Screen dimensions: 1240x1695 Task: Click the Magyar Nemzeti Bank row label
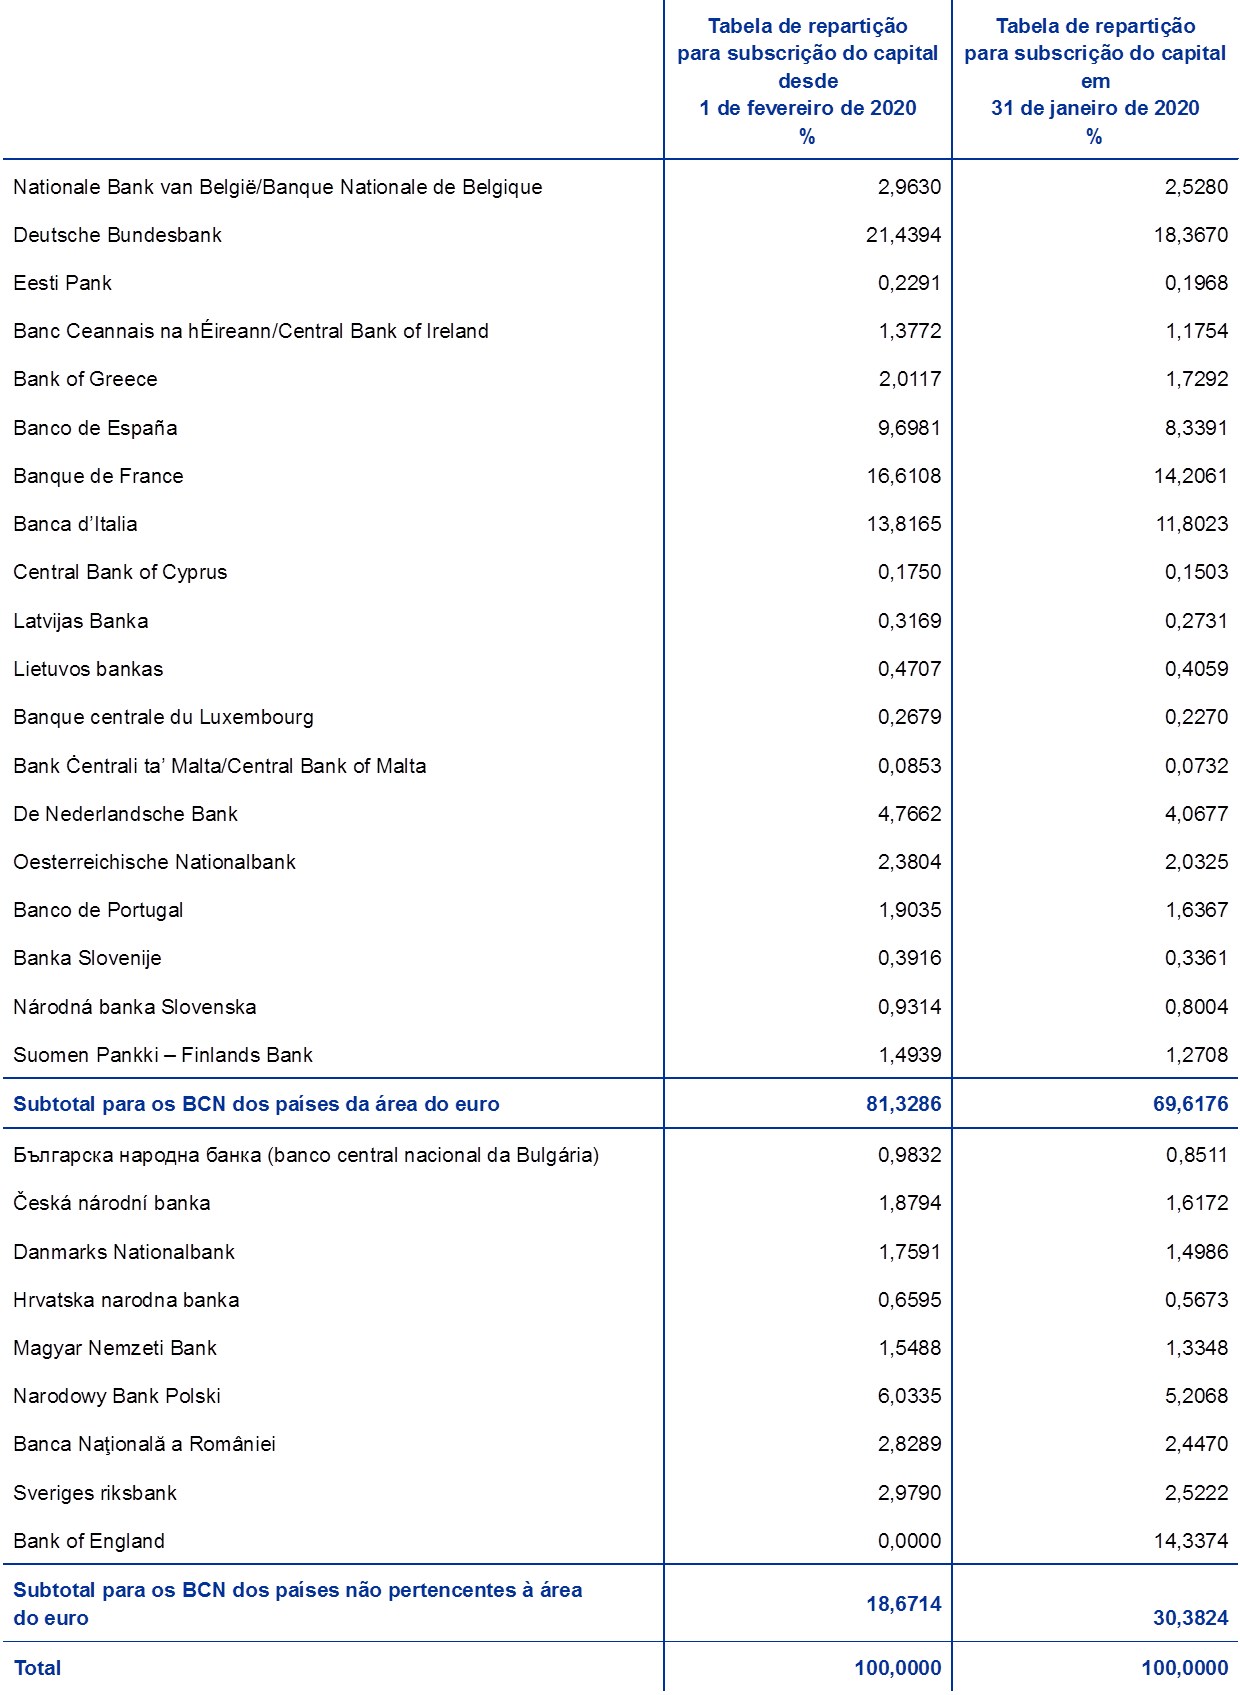click(115, 1348)
